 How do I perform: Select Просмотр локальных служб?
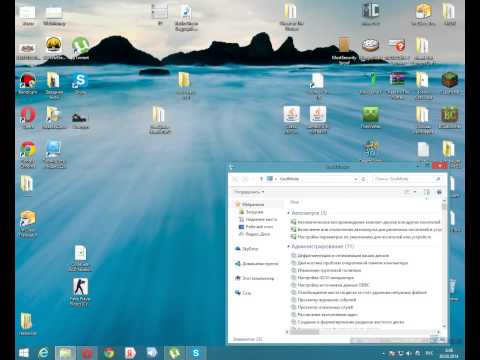pos(322,307)
